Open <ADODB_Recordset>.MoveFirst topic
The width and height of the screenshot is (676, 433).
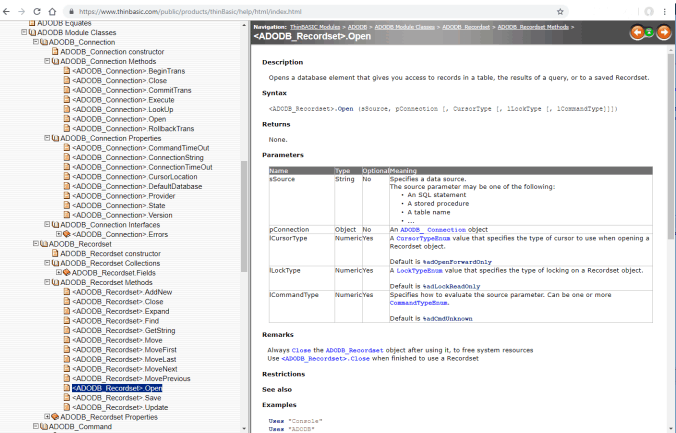(x=124, y=350)
